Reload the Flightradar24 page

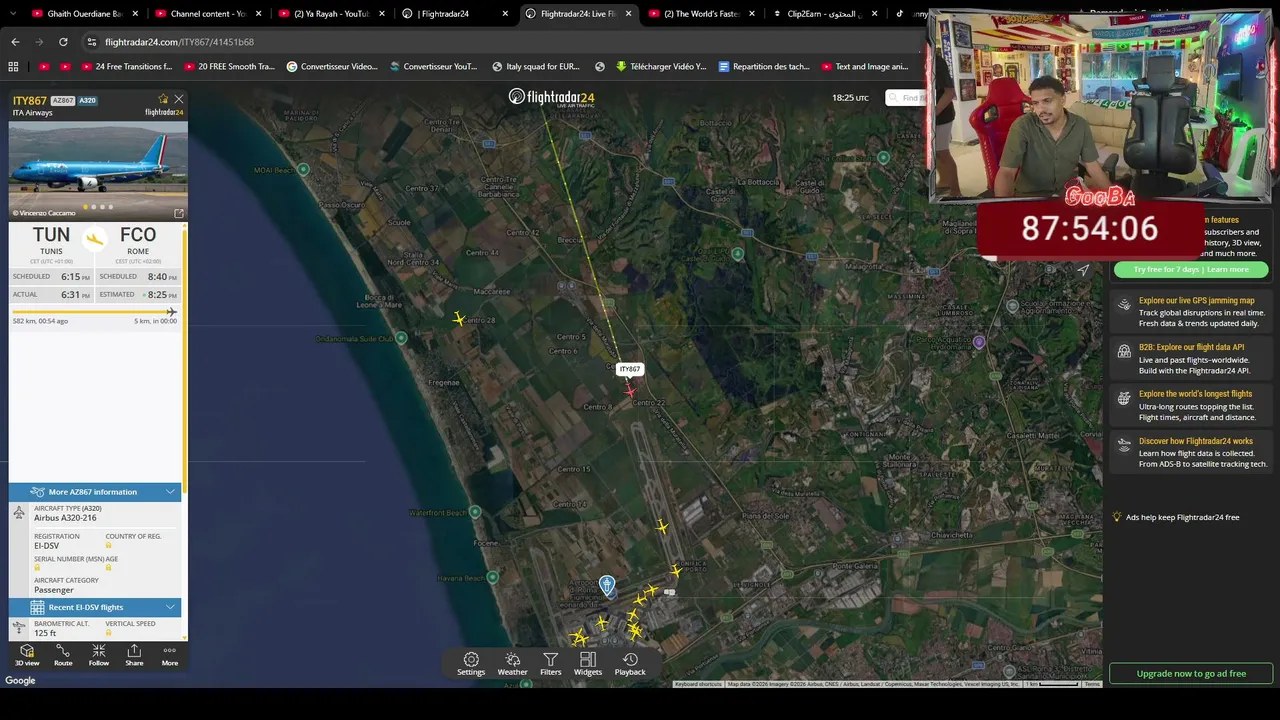click(x=63, y=42)
